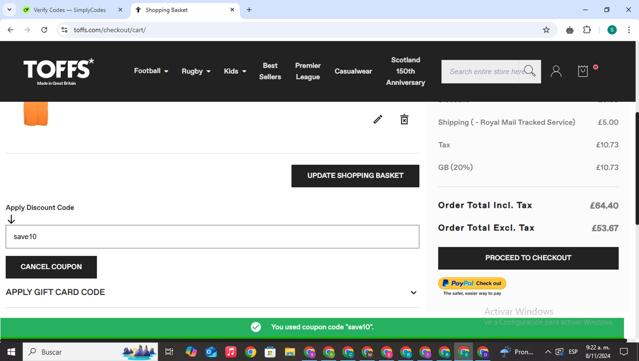Viewport: 639px width, 361px height.
Task: Click the ESP language indicator
Action: coord(573,352)
